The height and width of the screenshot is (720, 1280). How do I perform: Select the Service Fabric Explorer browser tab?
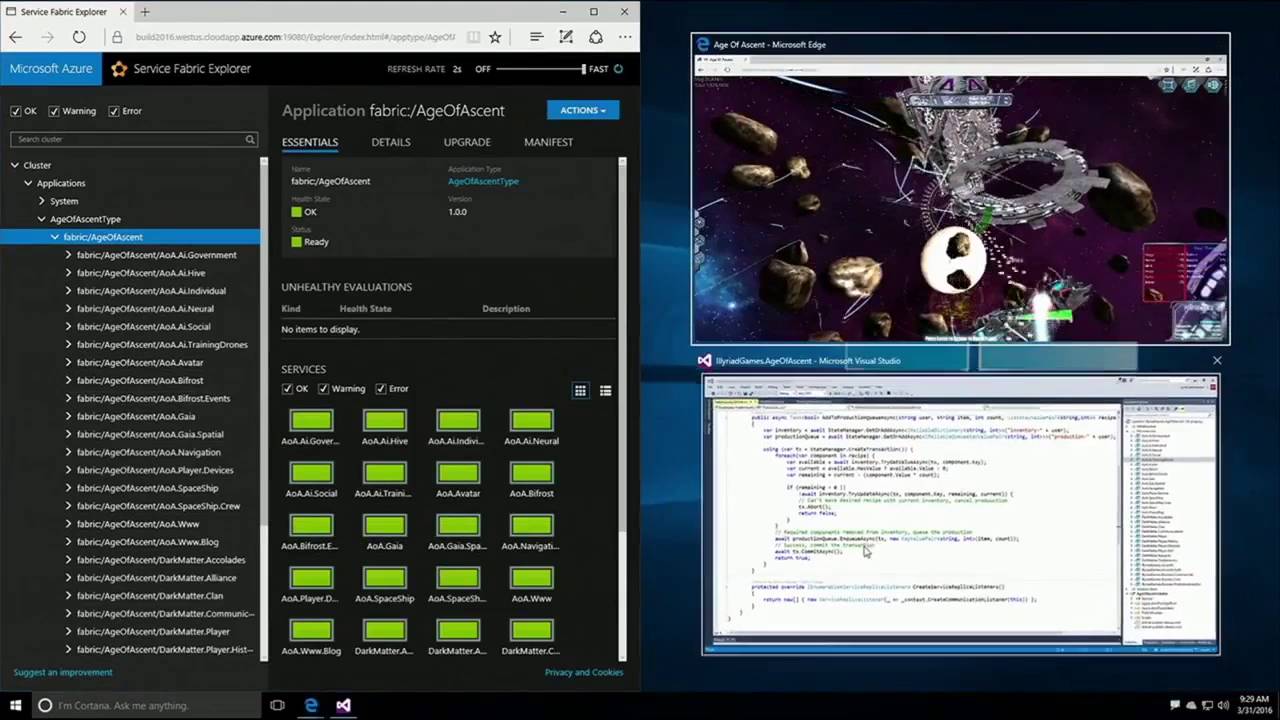tap(66, 12)
